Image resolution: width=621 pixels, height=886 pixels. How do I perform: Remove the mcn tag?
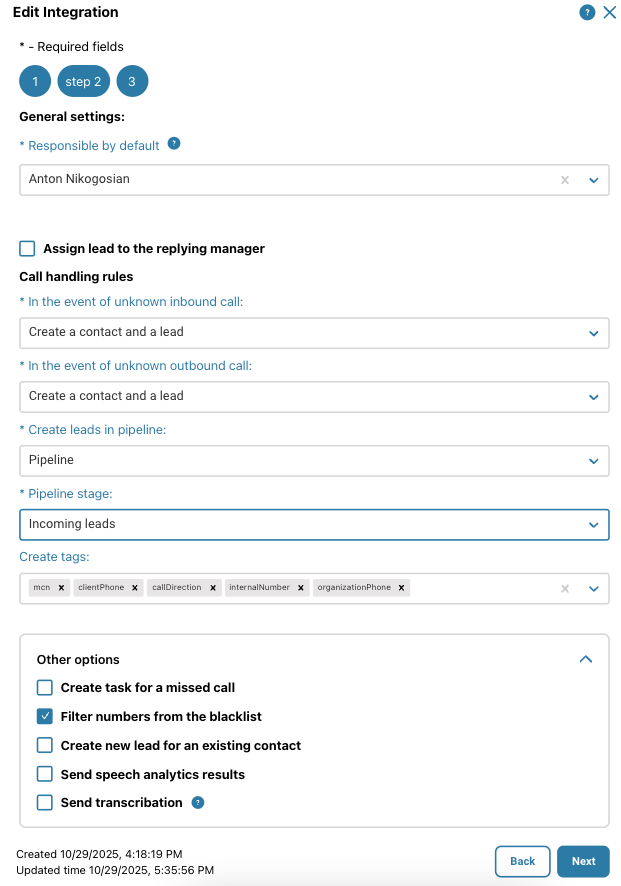click(62, 588)
